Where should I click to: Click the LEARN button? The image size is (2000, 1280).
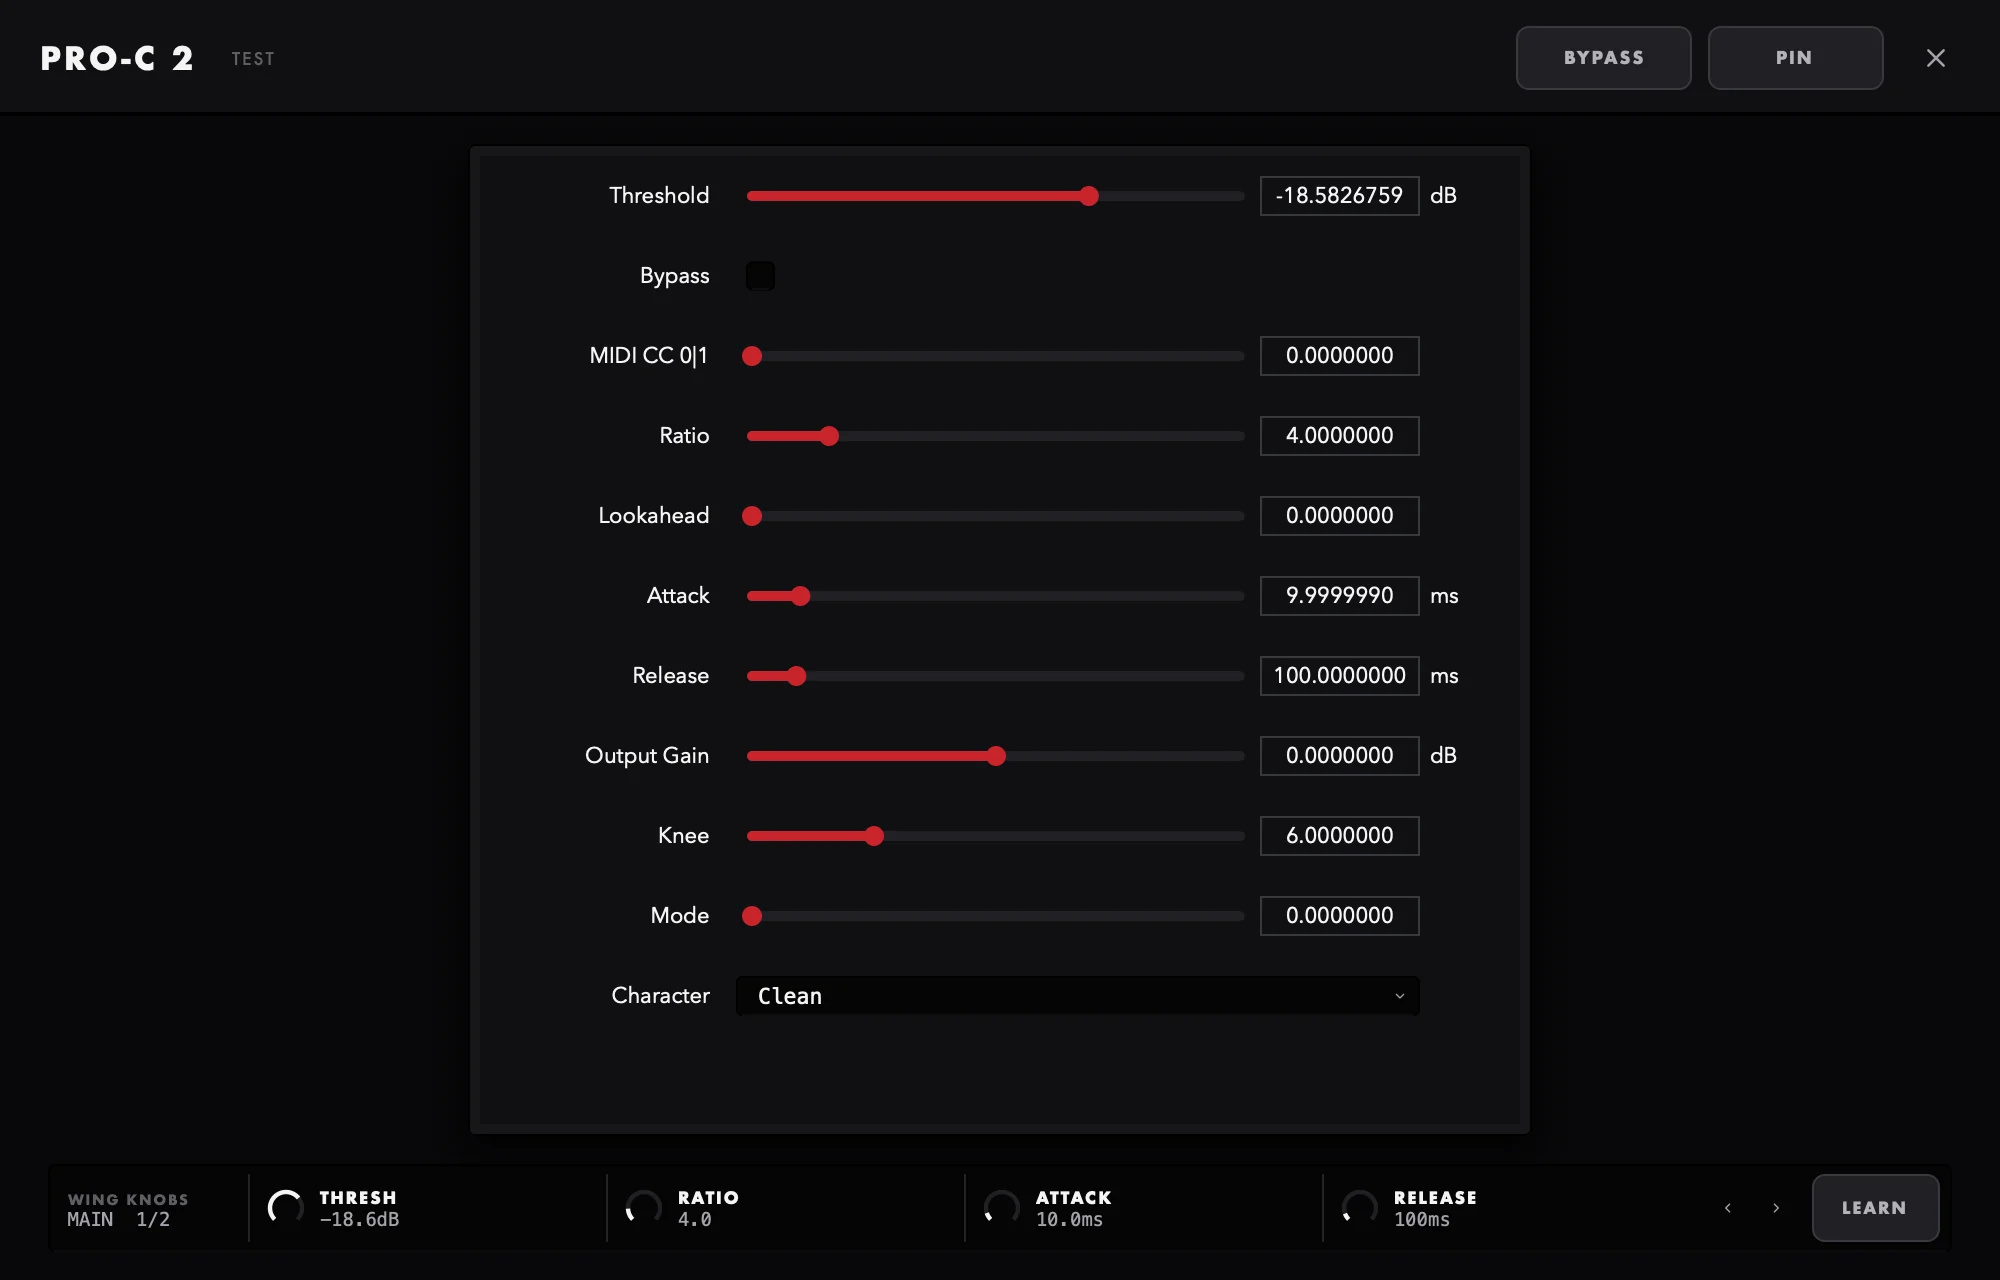(1875, 1208)
